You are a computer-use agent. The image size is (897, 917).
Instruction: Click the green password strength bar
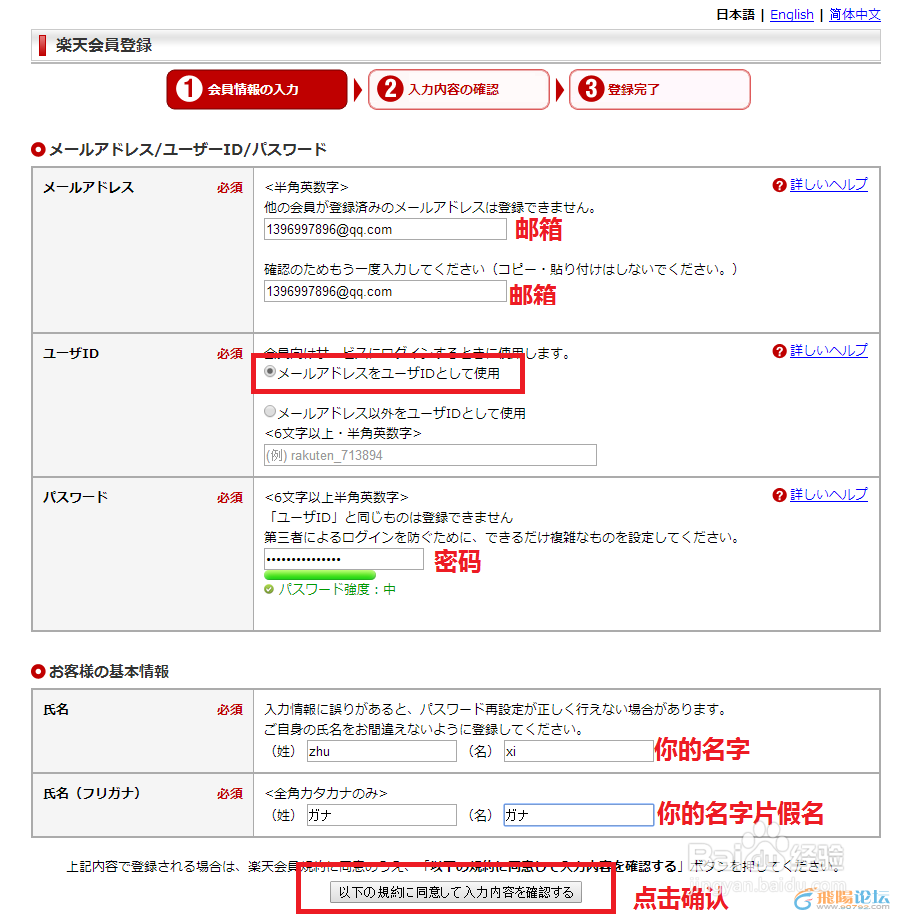(x=320, y=575)
